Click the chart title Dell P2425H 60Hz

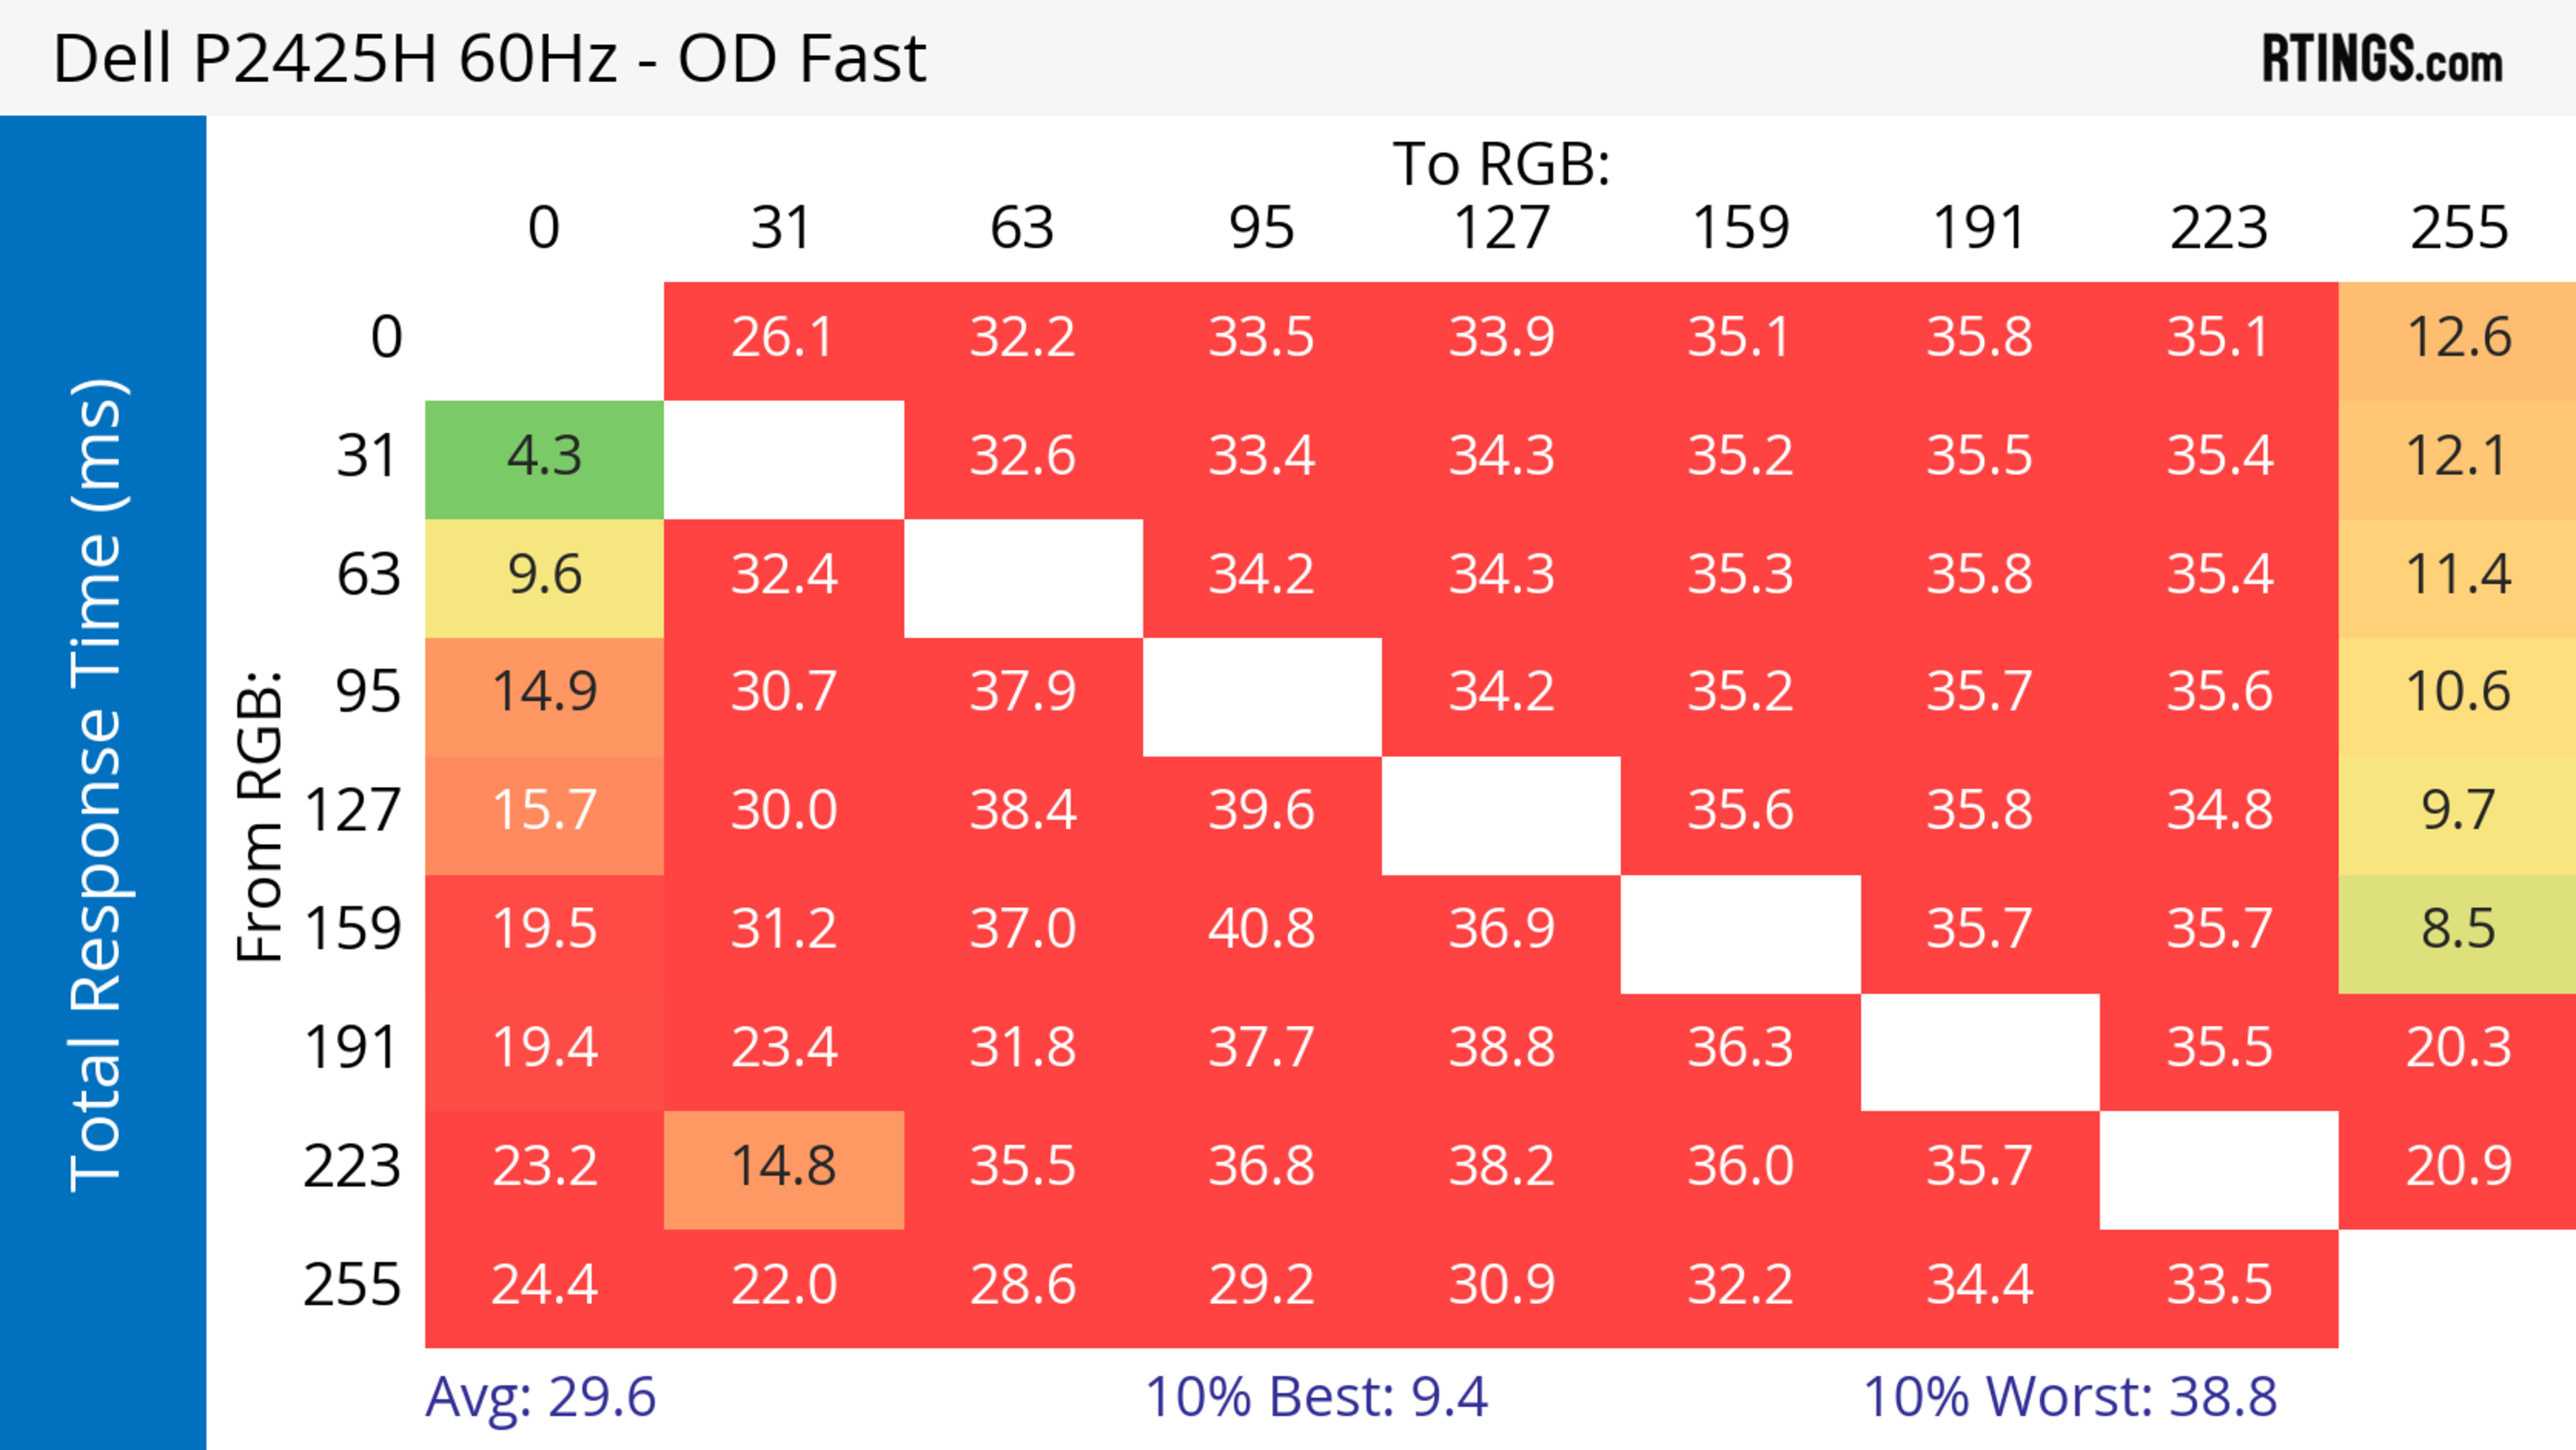pyautogui.click(x=490, y=59)
